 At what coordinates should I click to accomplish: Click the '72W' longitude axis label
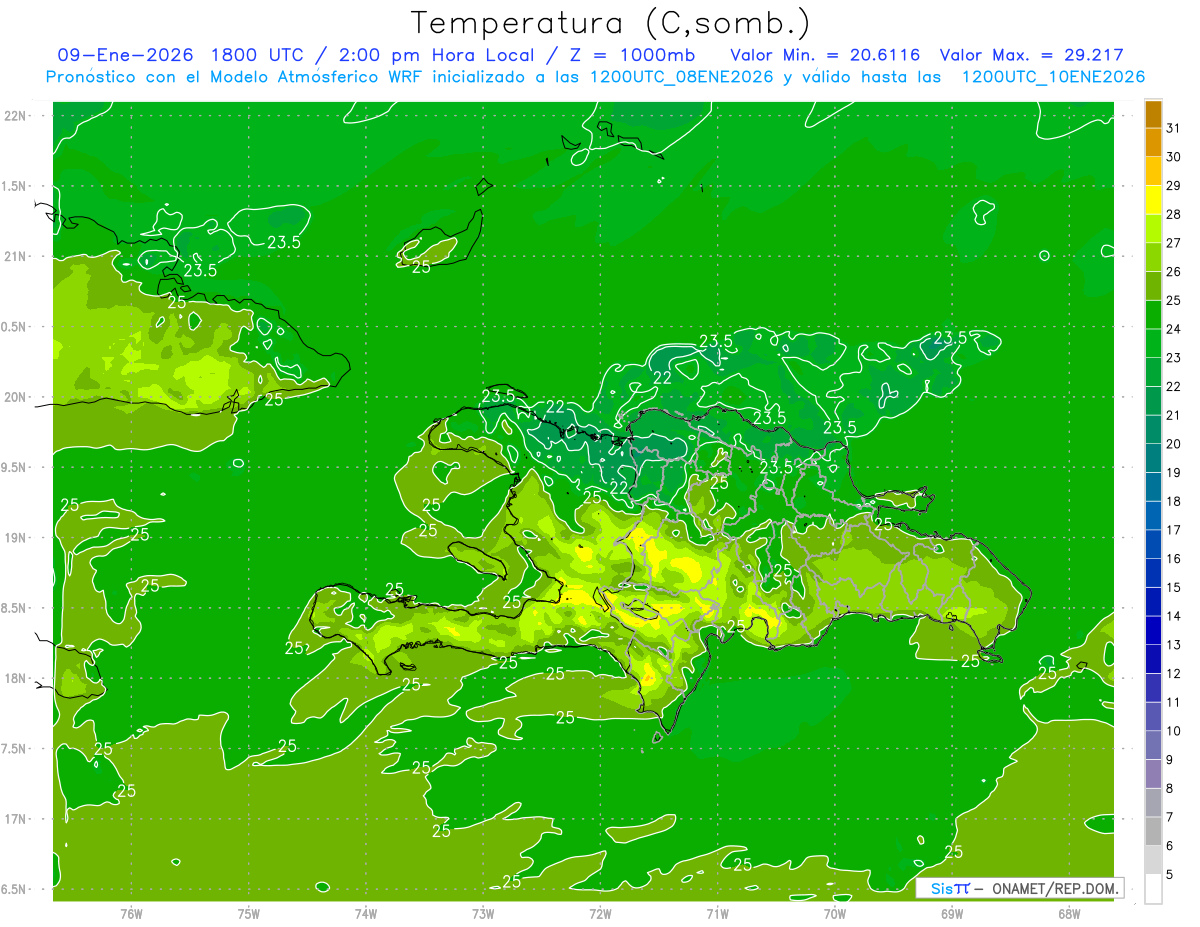click(600, 914)
